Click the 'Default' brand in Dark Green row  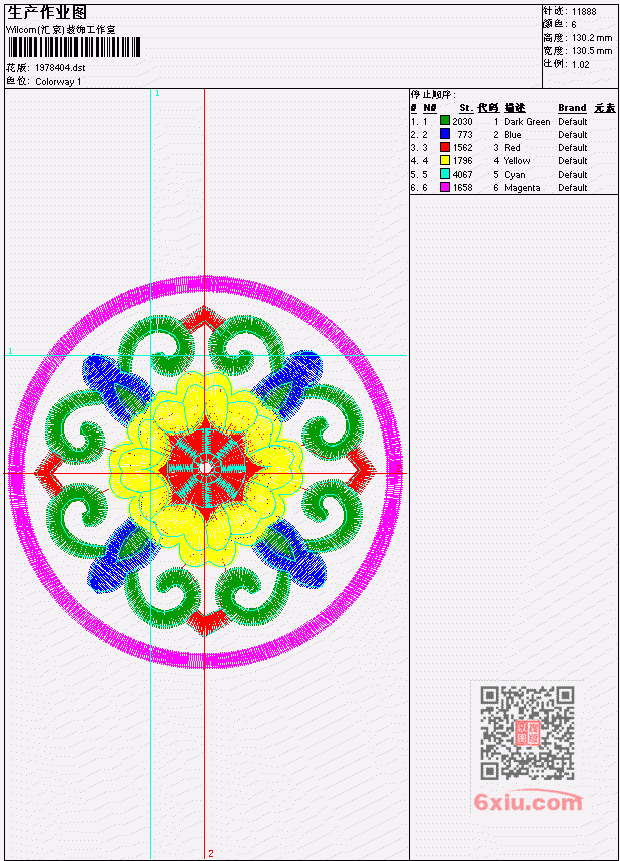point(573,122)
